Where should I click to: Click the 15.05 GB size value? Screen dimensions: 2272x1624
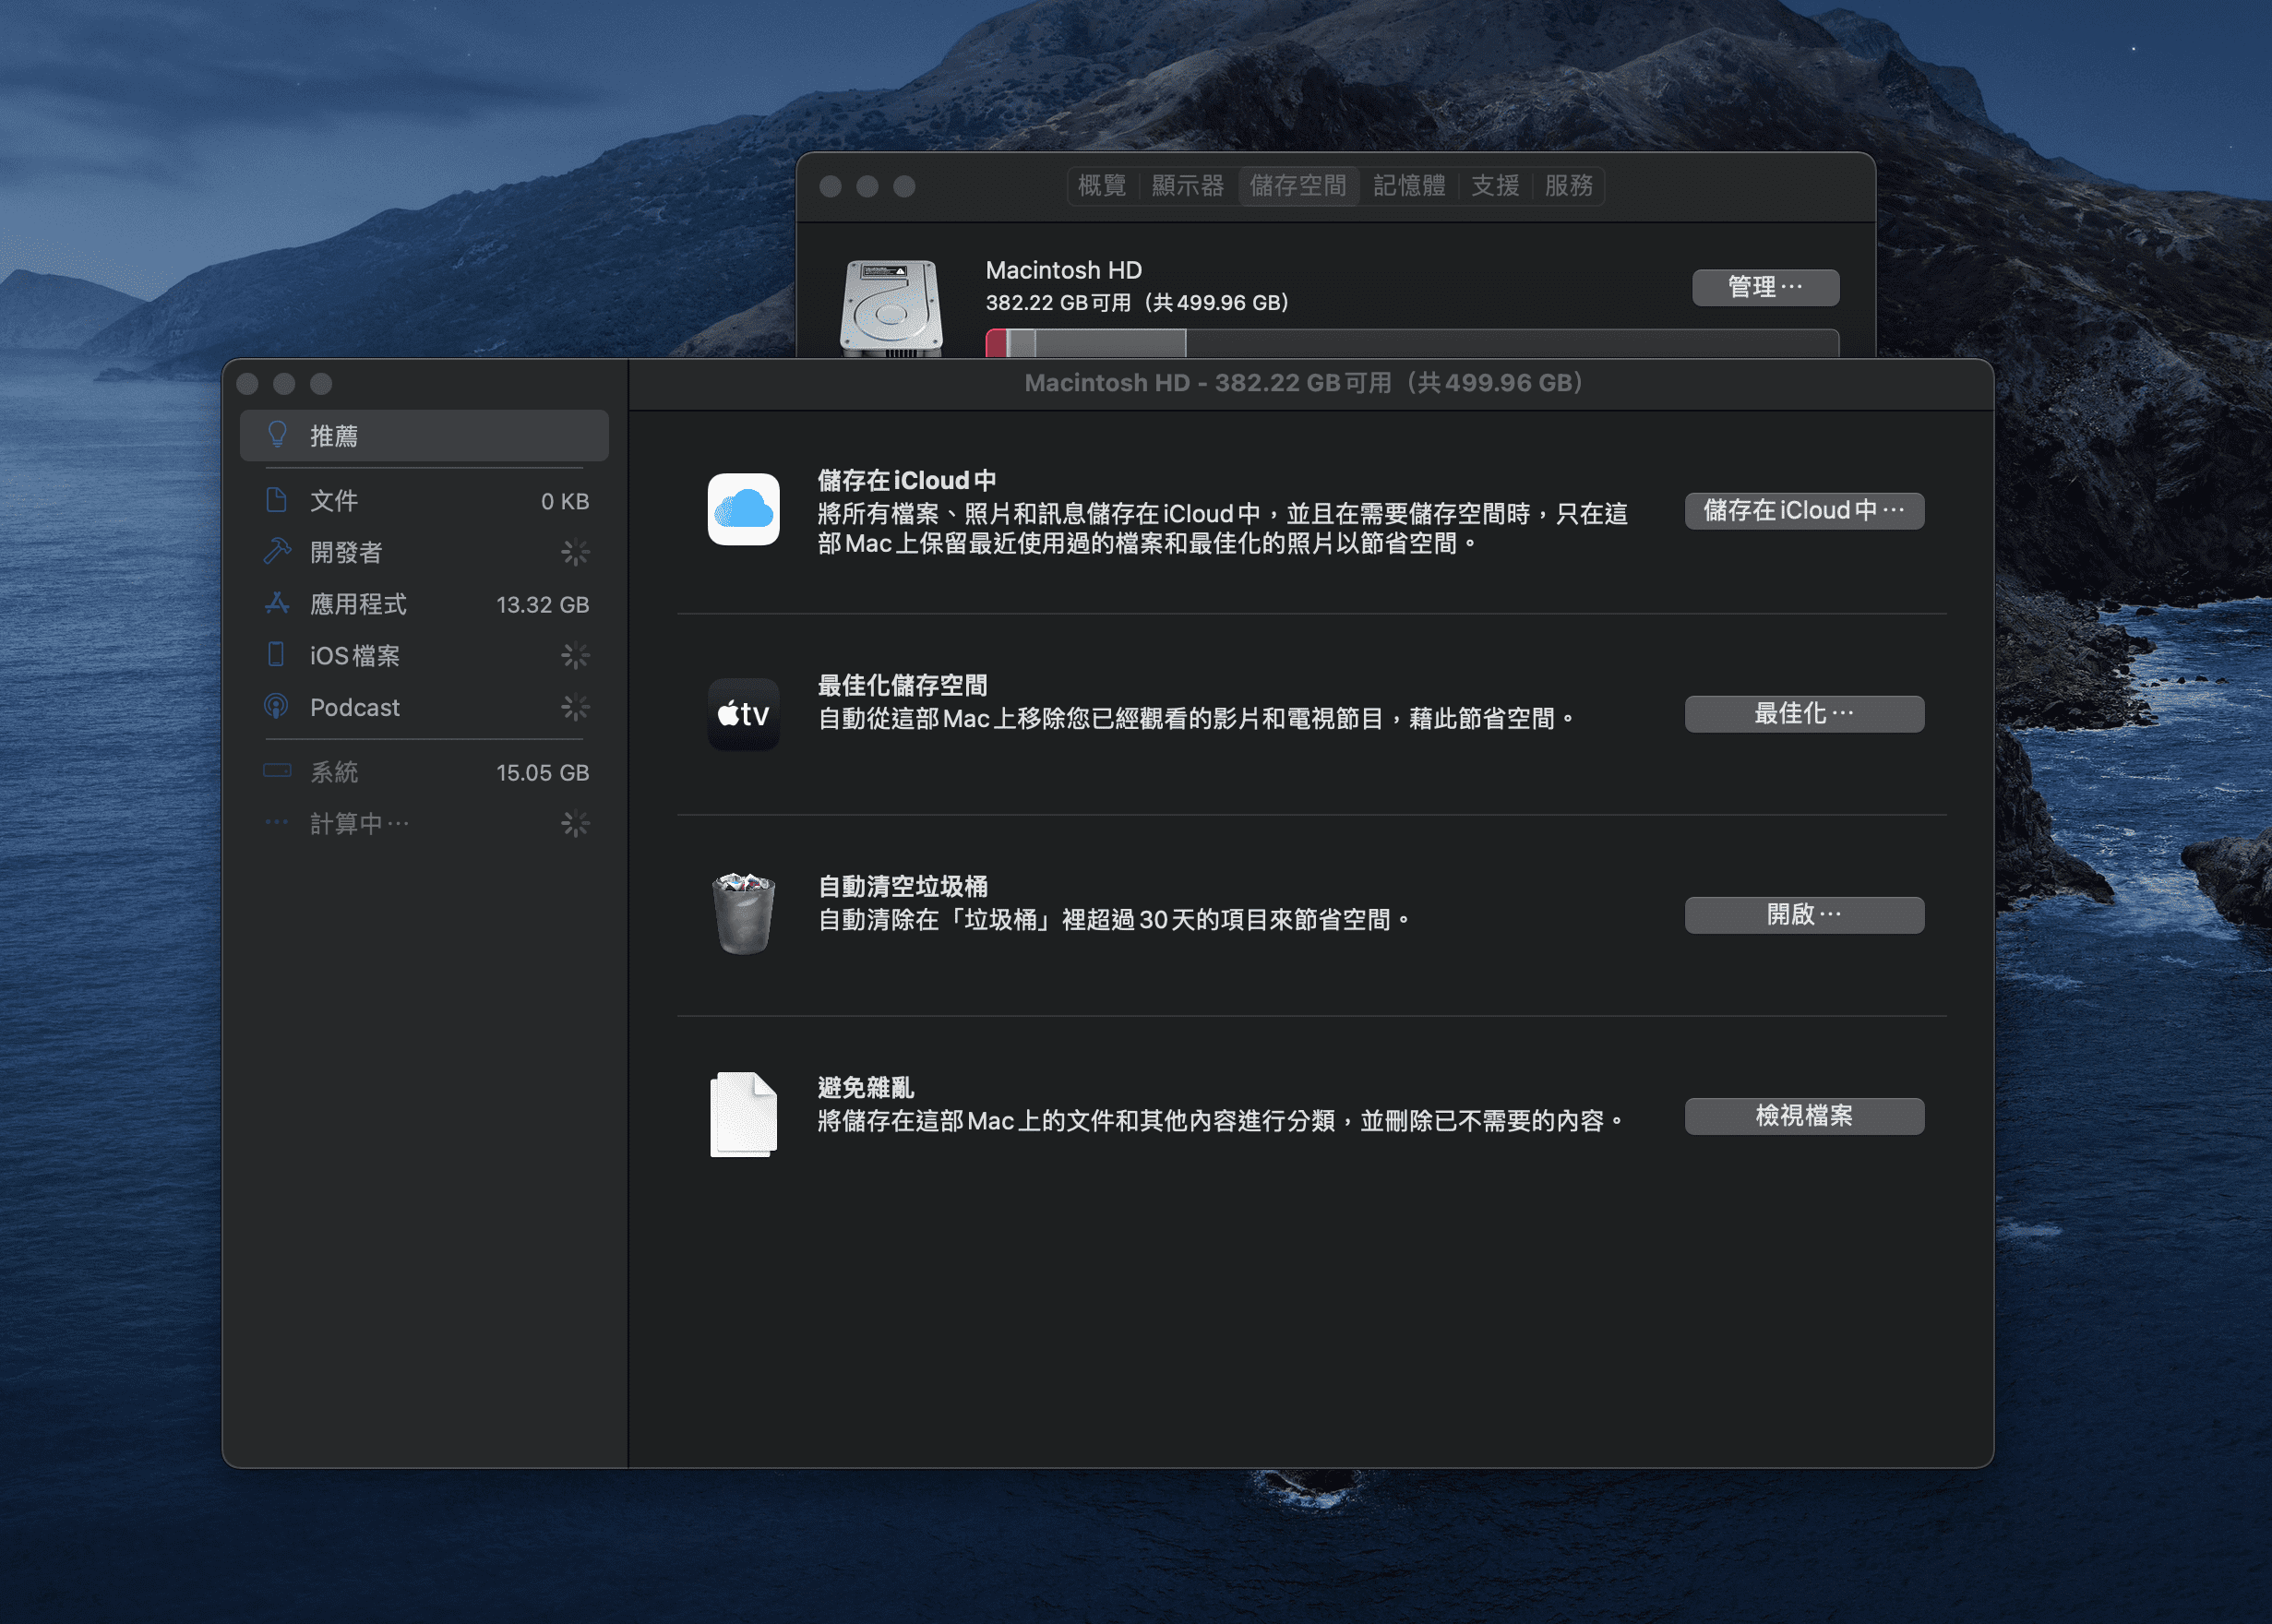pyautogui.click(x=542, y=772)
